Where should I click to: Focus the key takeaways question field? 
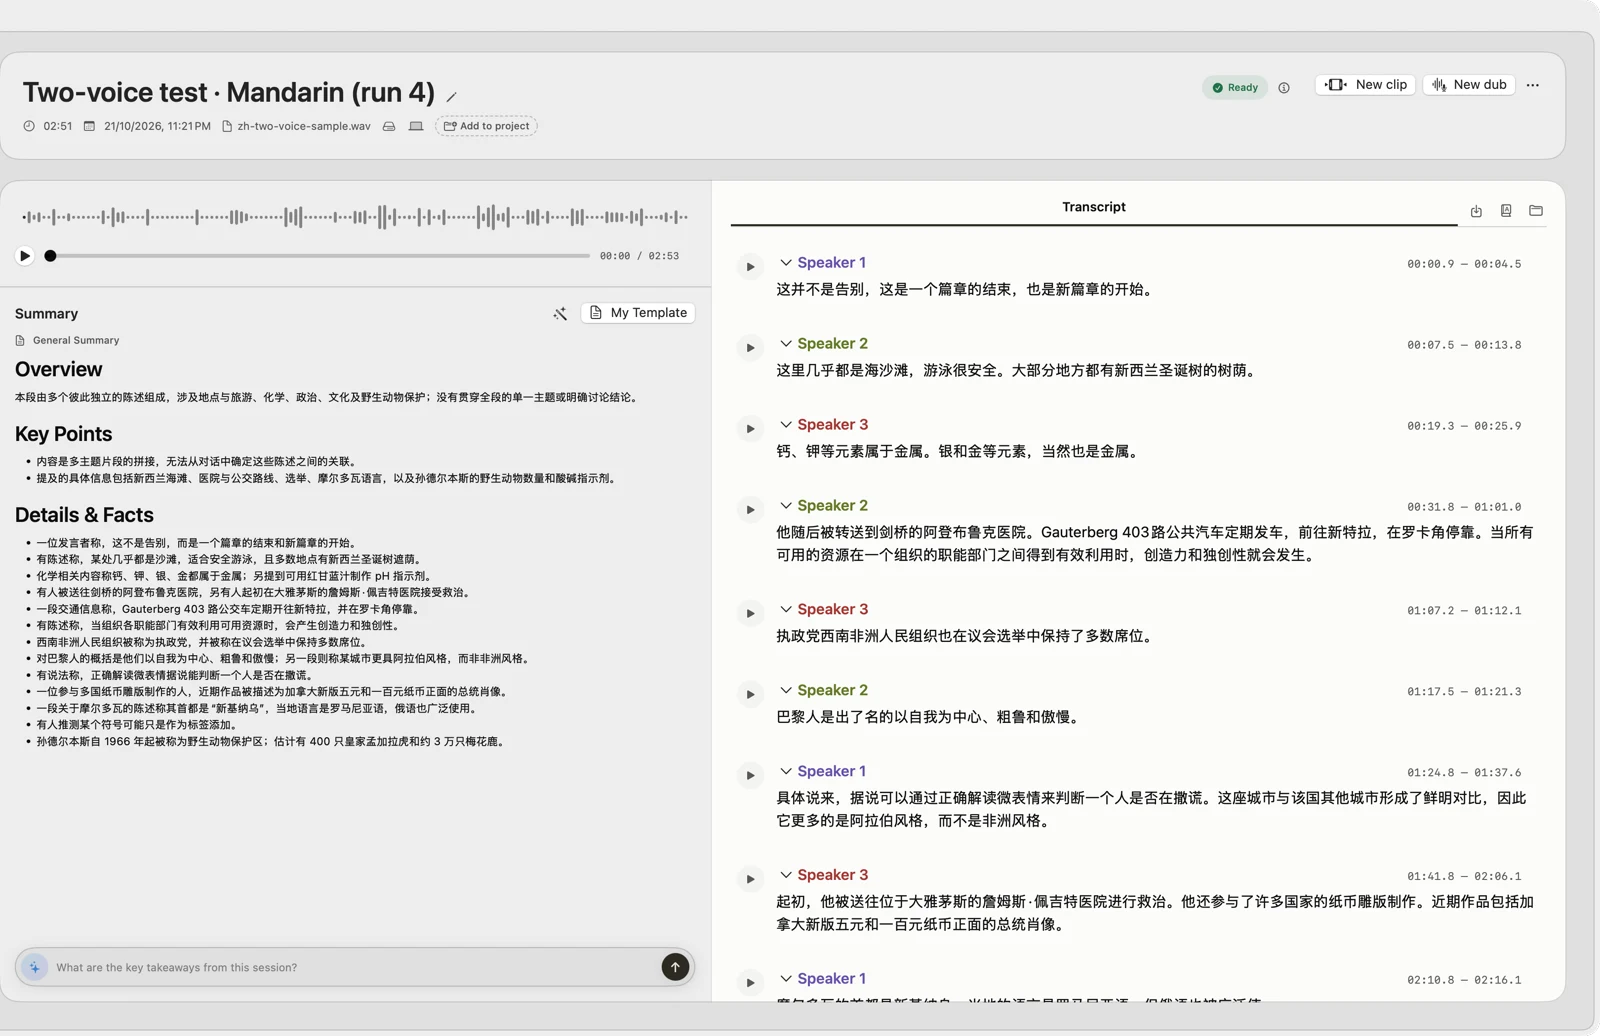pyautogui.click(x=353, y=967)
